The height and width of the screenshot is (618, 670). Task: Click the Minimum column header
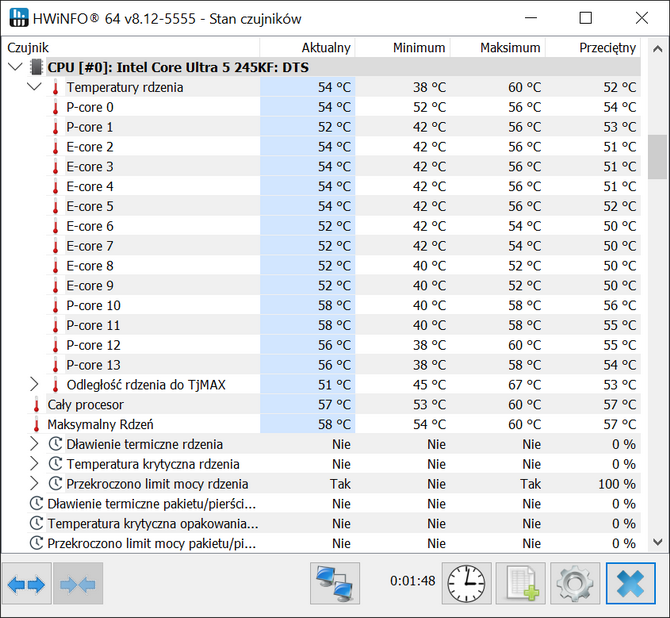coord(403,47)
